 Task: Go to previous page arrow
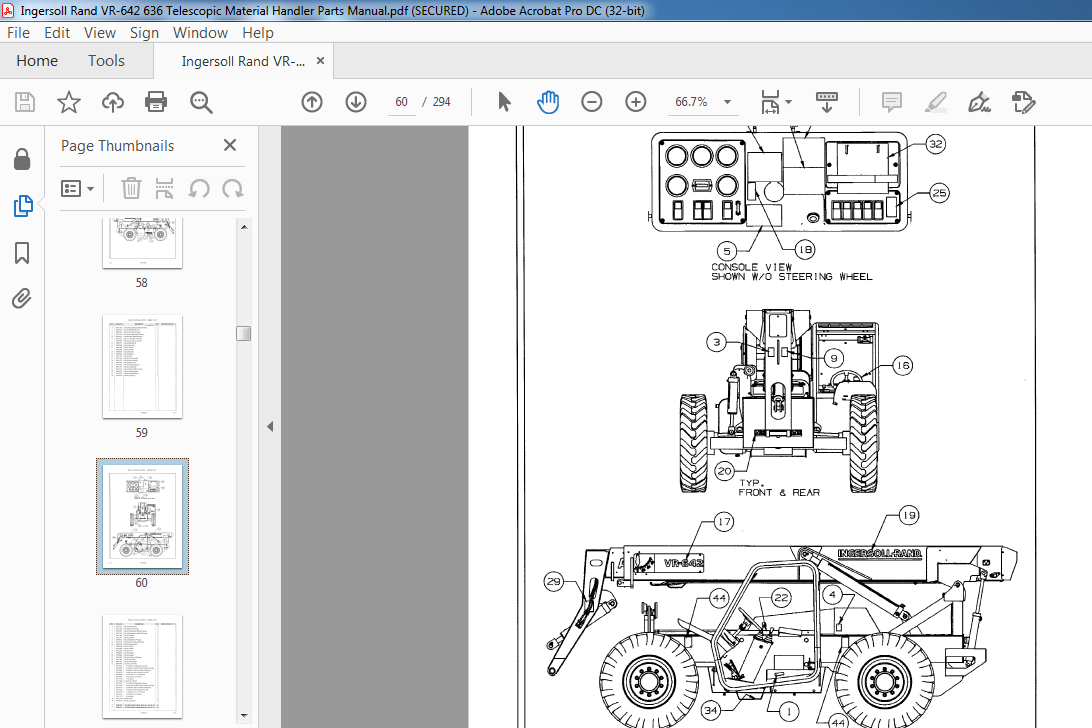312,102
